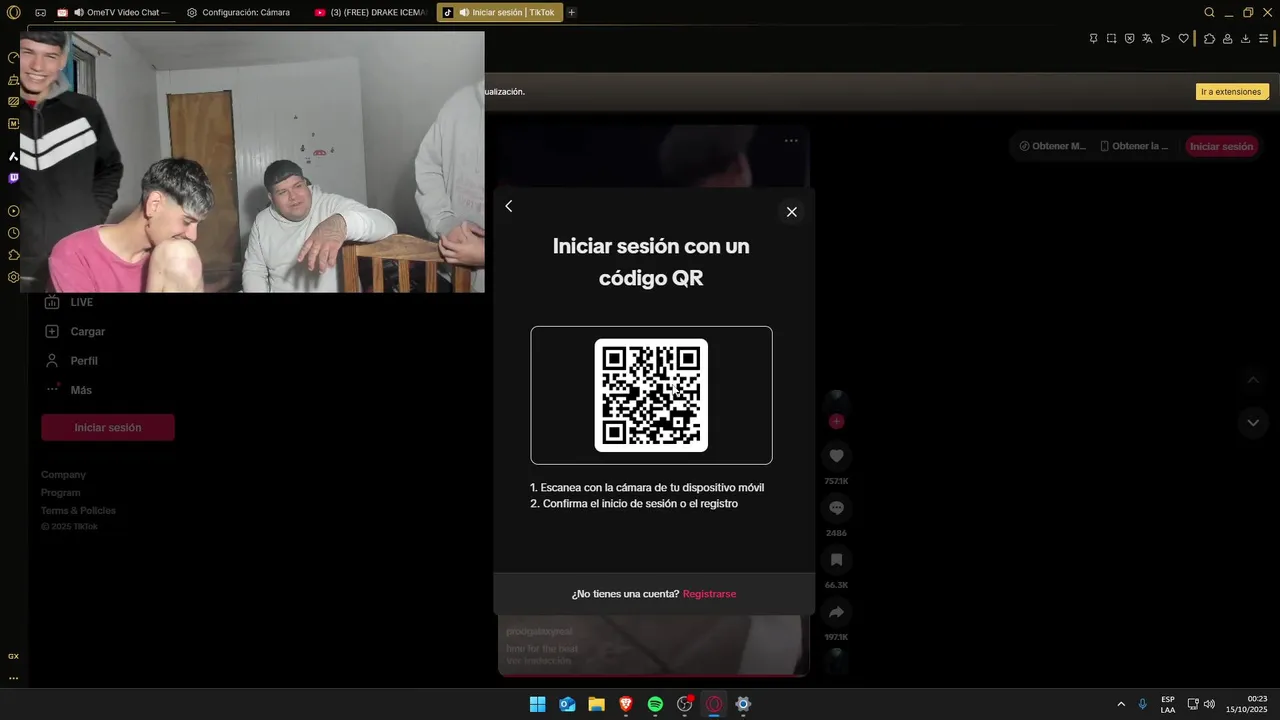1280x720 pixels.
Task: Click the detached OmeTV video pop-out
Action: pyautogui.click(x=252, y=161)
